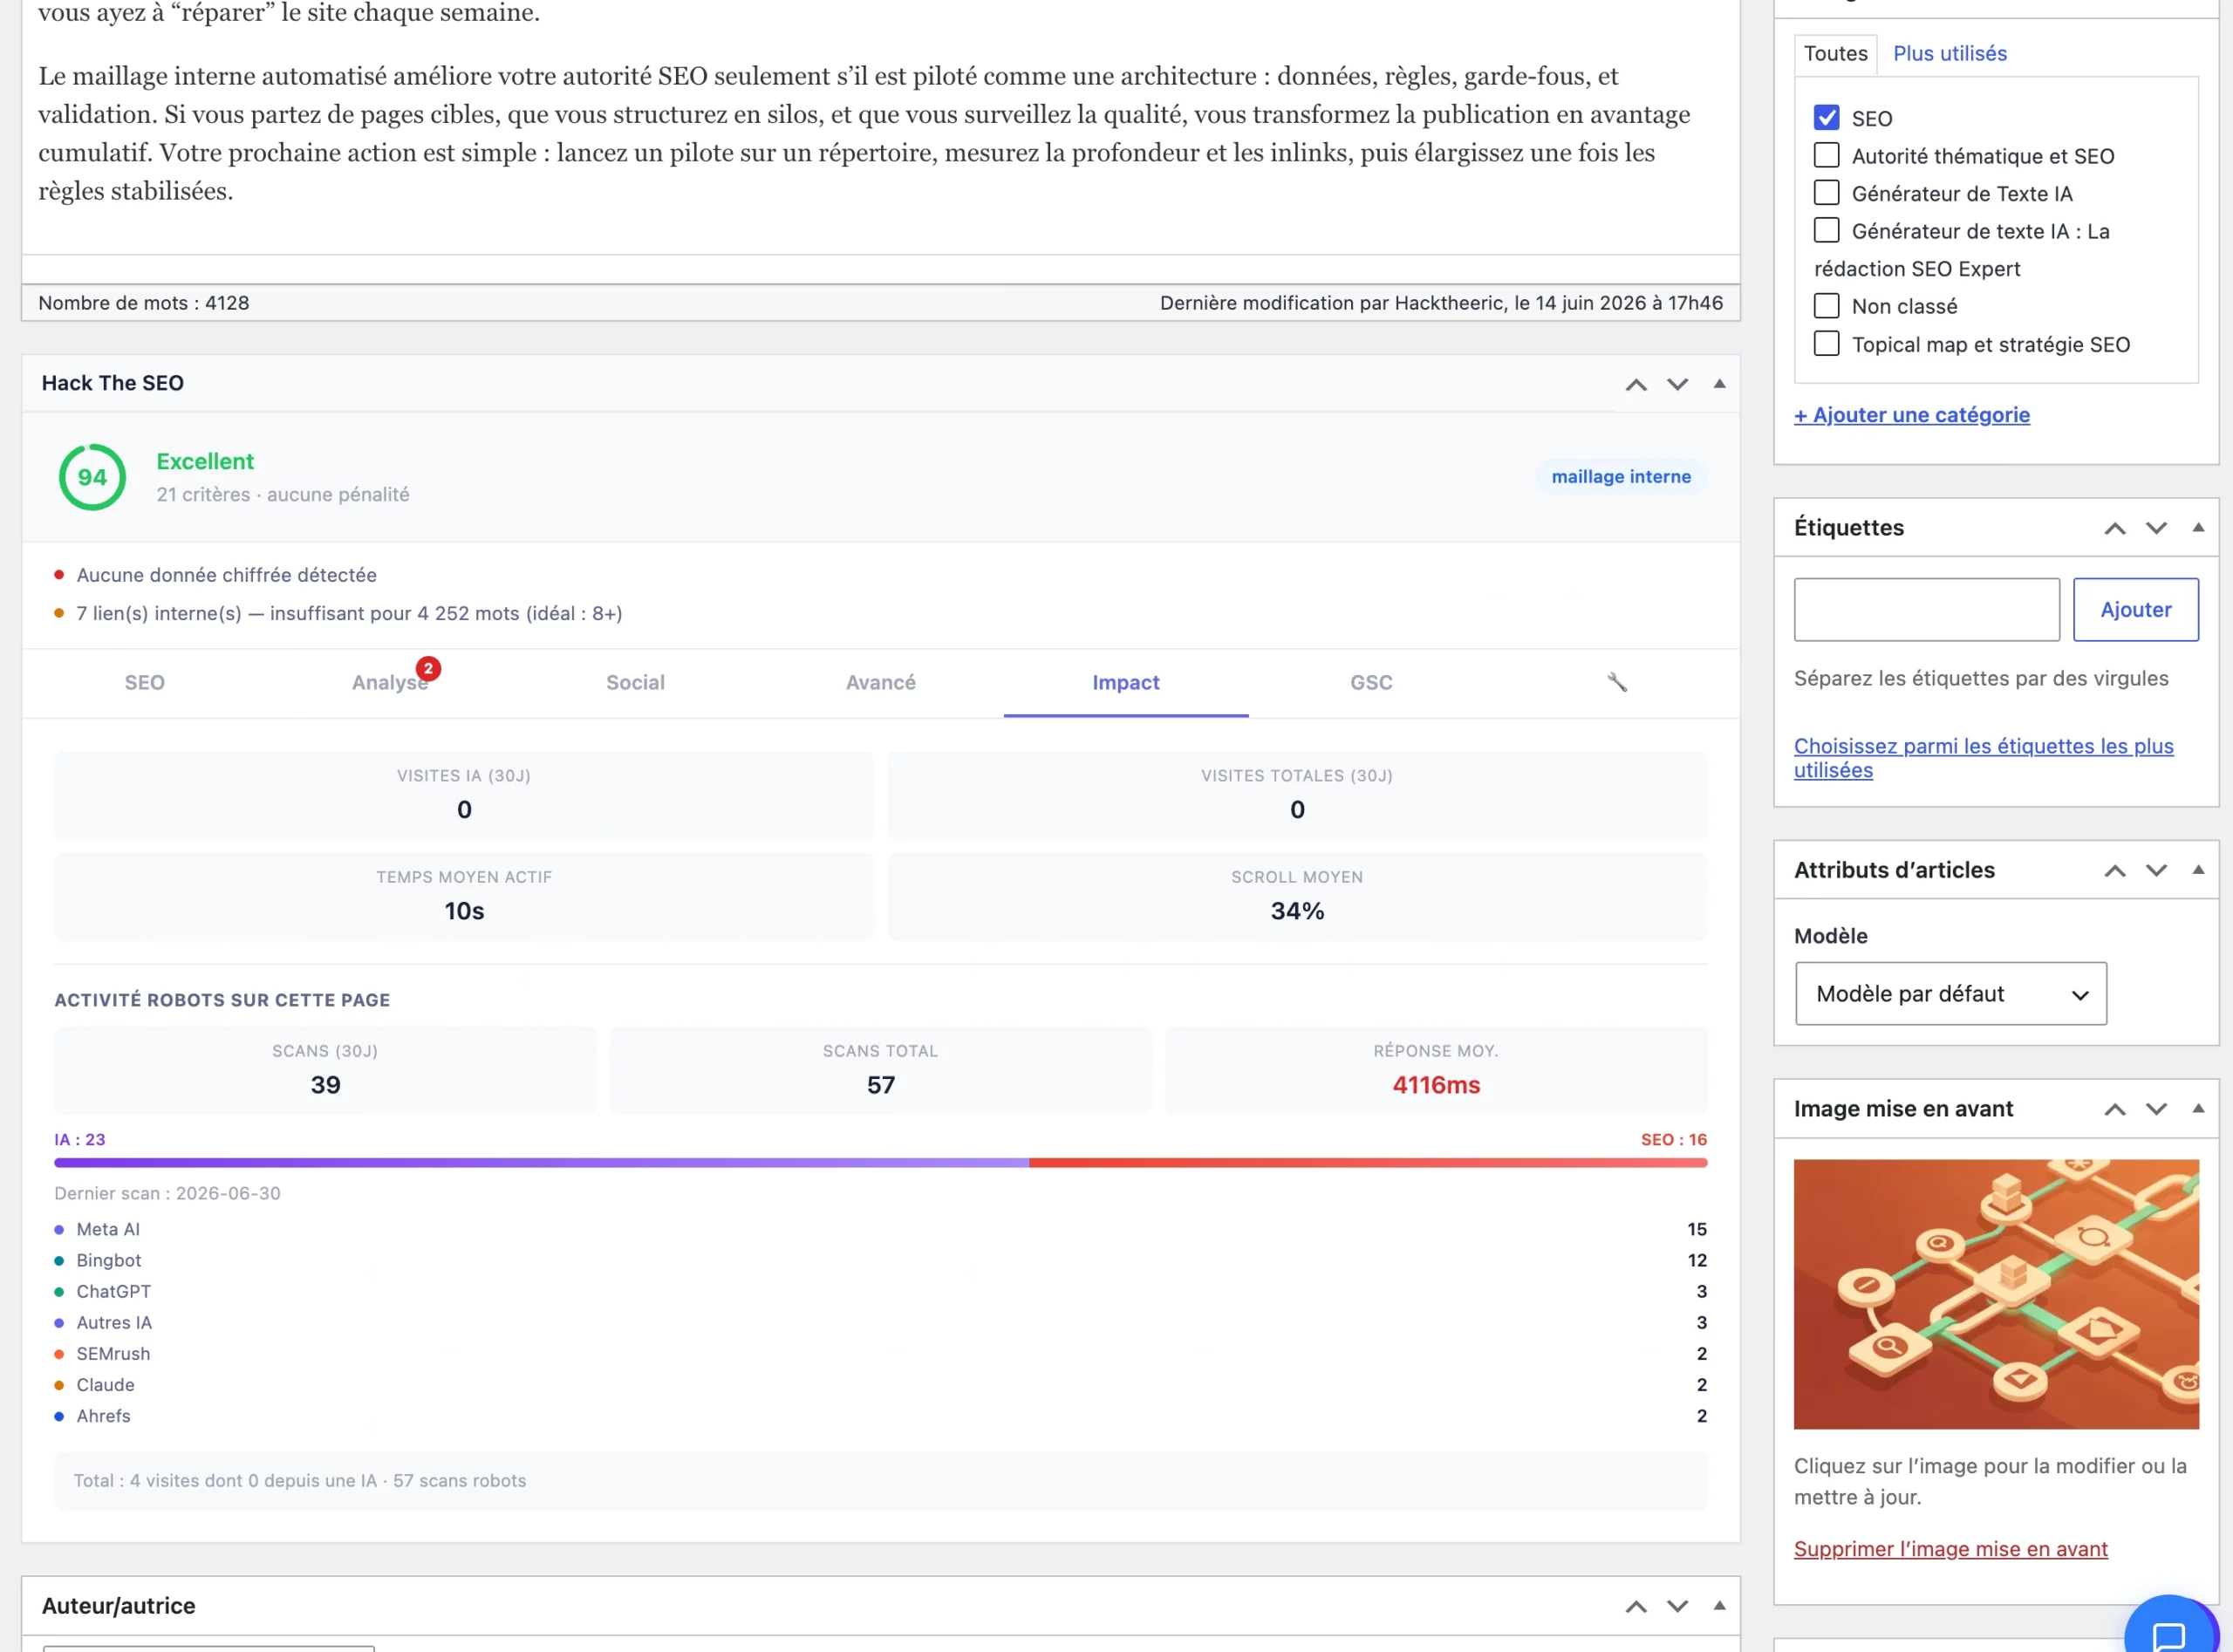The height and width of the screenshot is (1652, 2233).
Task: Click 'Aucune donnée chiffrée détectée' warning
Action: click(x=226, y=575)
